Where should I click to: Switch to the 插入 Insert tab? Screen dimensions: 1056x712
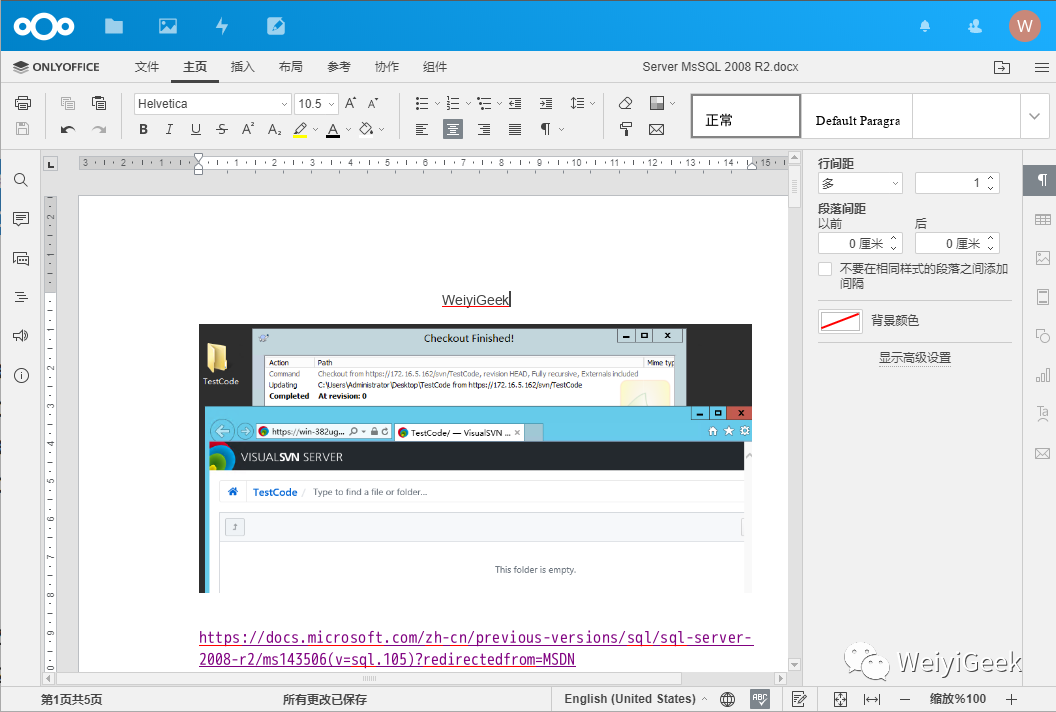pos(242,67)
